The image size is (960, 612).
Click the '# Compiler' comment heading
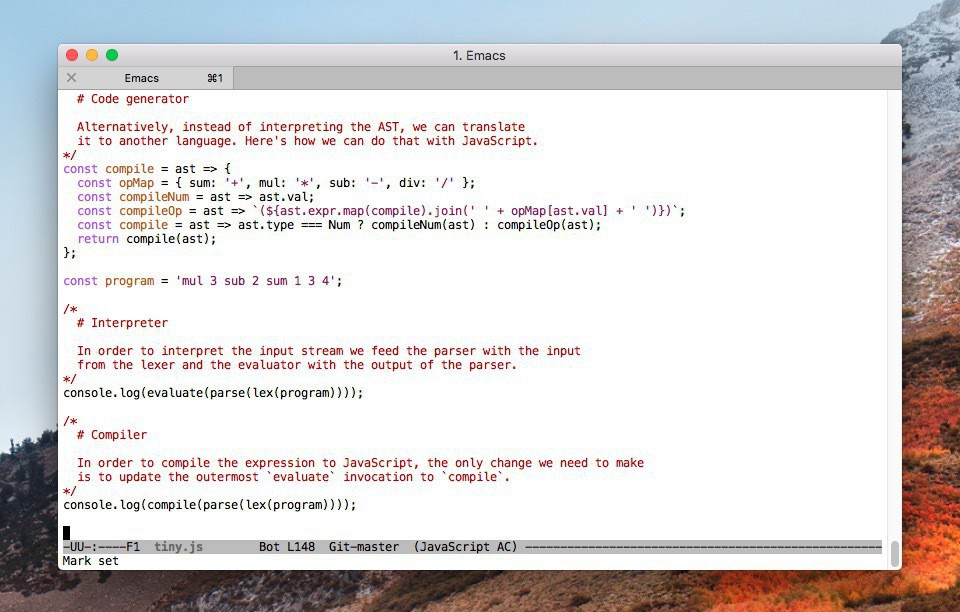pyautogui.click(x=112, y=435)
